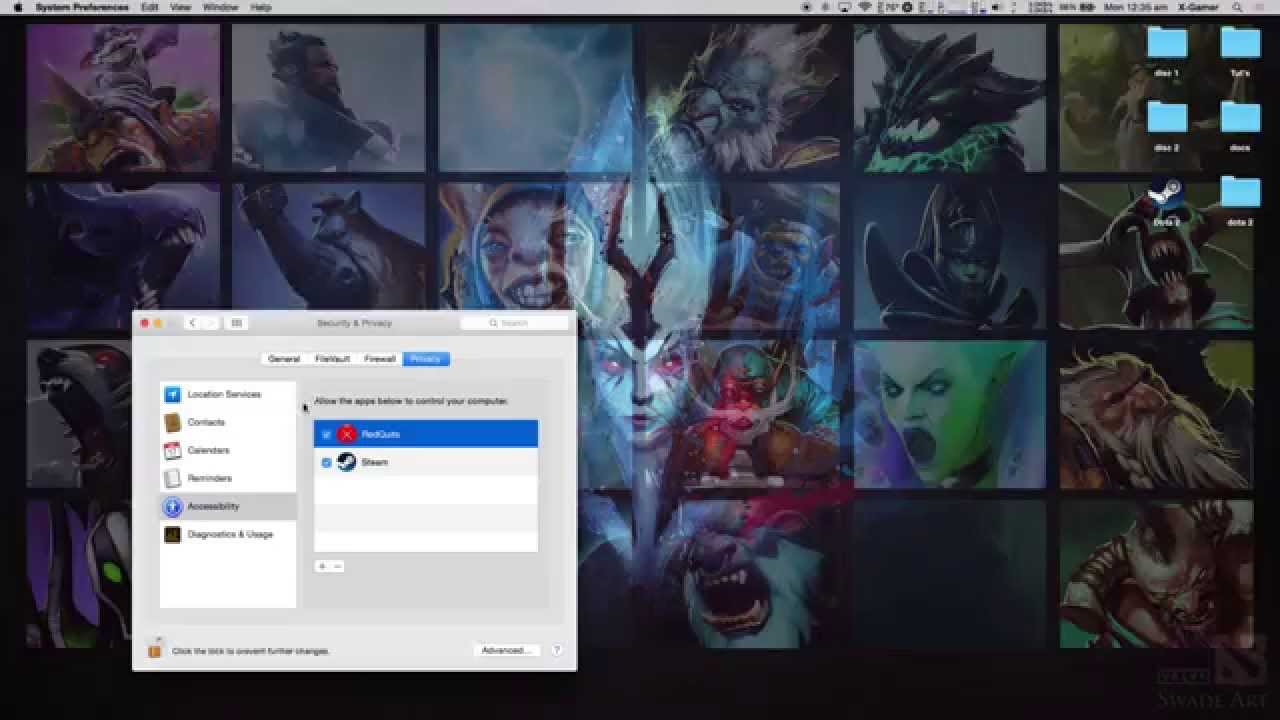Click the minus button to remove an app
This screenshot has height=720, width=1280.
point(337,566)
